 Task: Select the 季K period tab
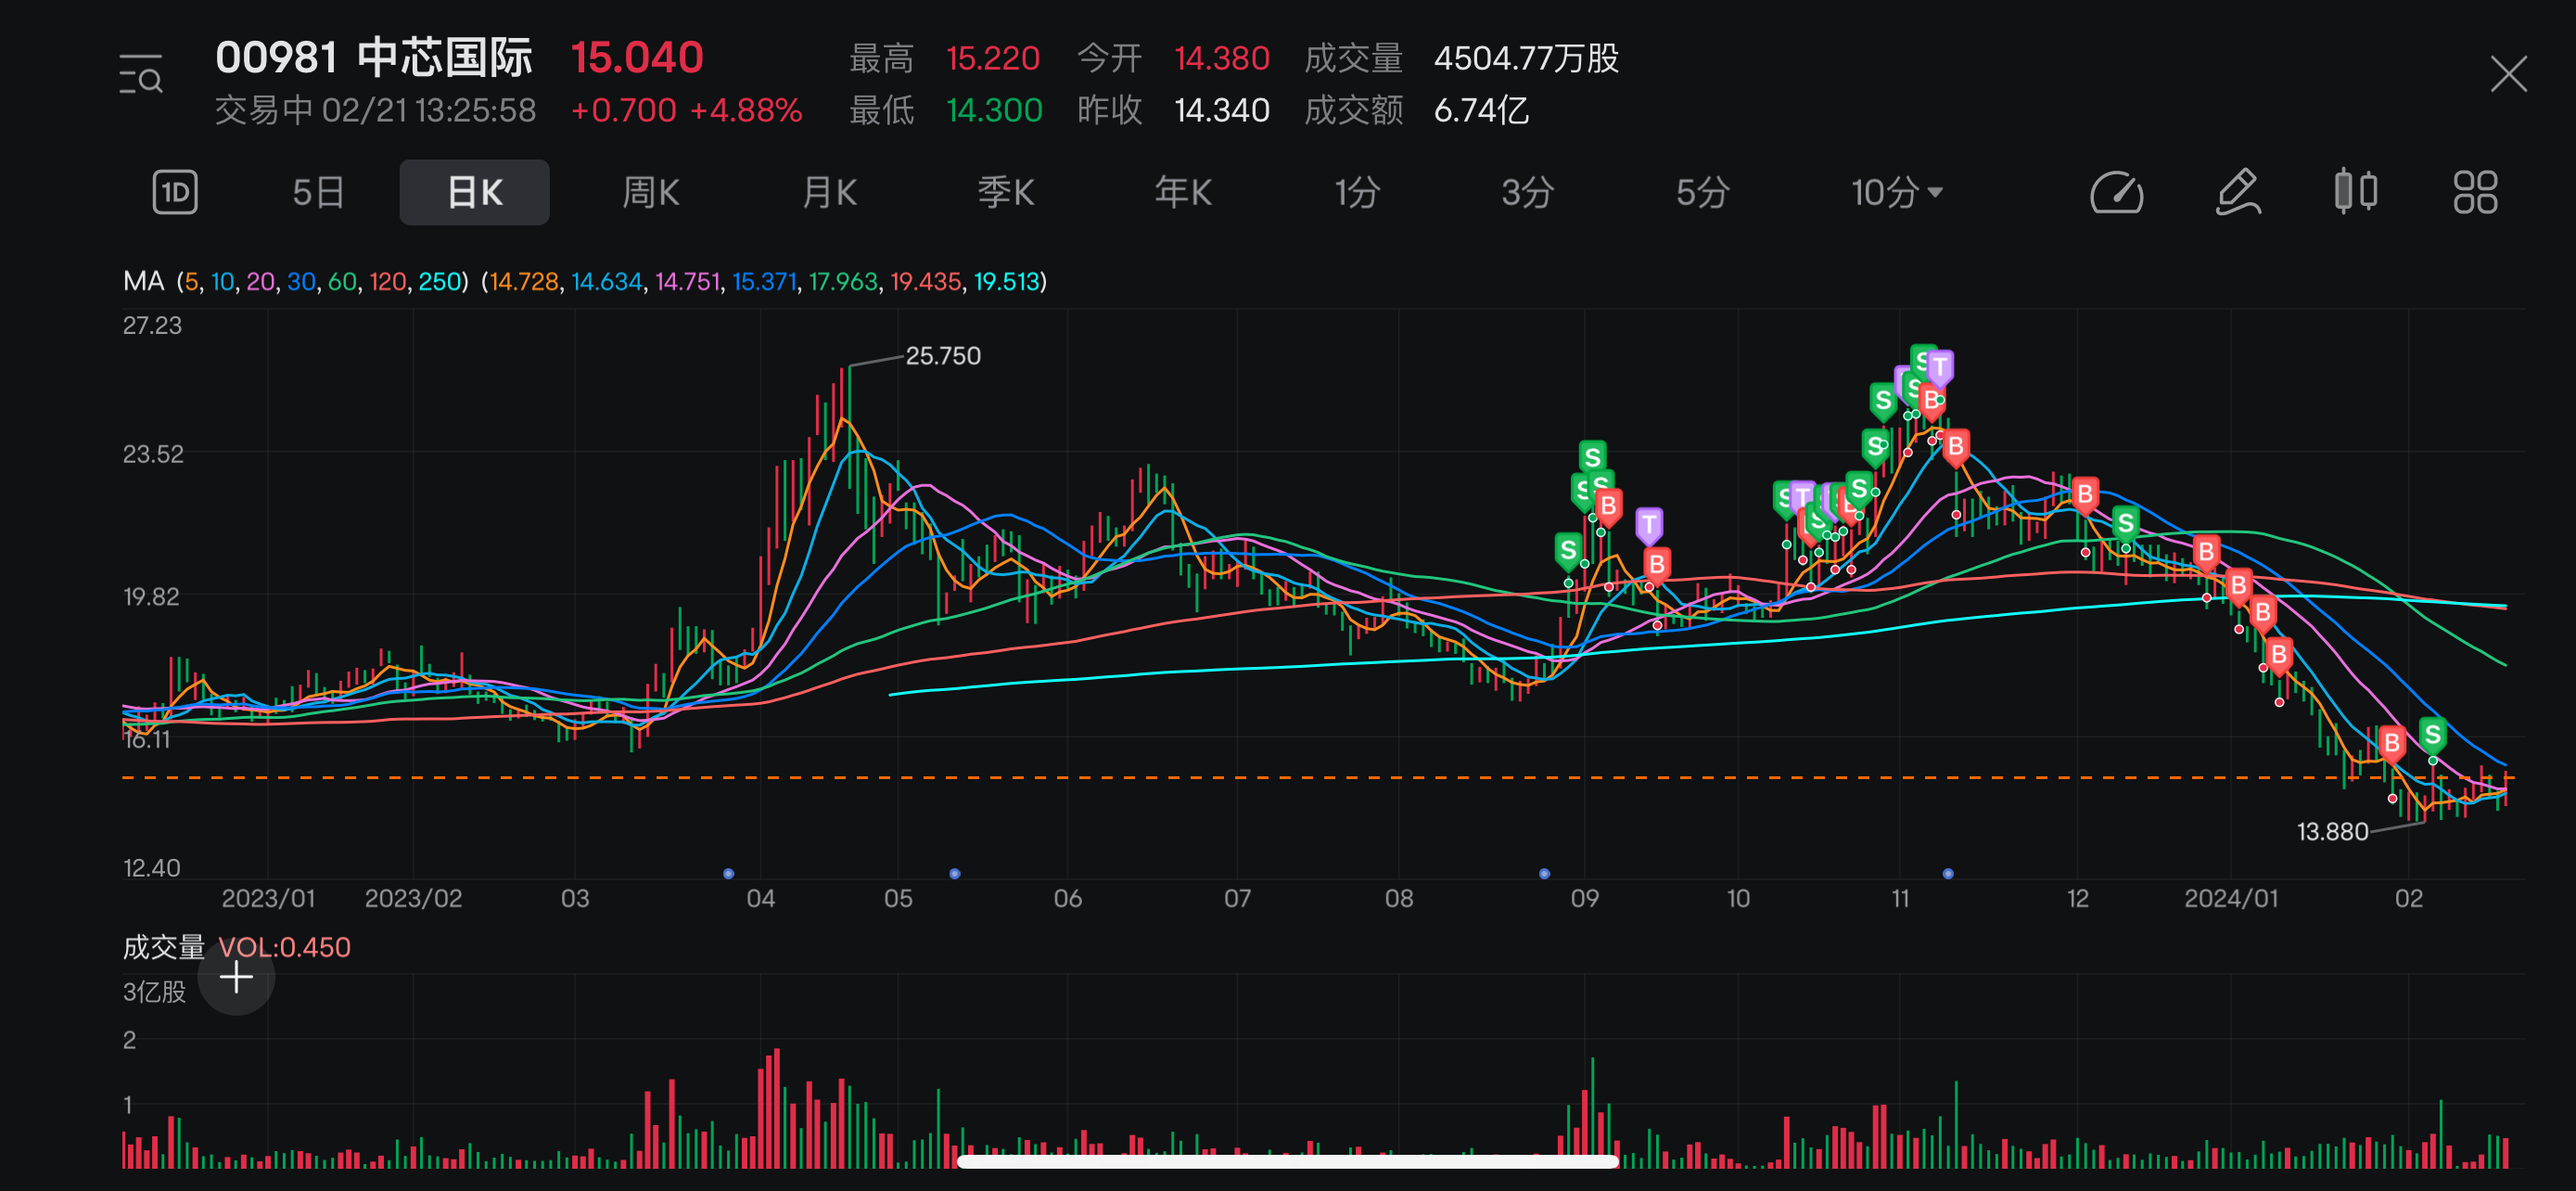tap(1005, 192)
